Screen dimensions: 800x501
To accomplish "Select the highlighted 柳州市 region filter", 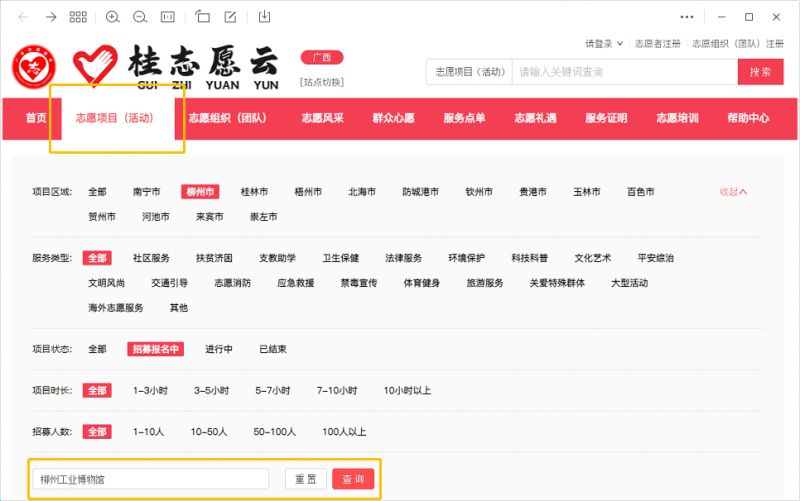I will [200, 192].
